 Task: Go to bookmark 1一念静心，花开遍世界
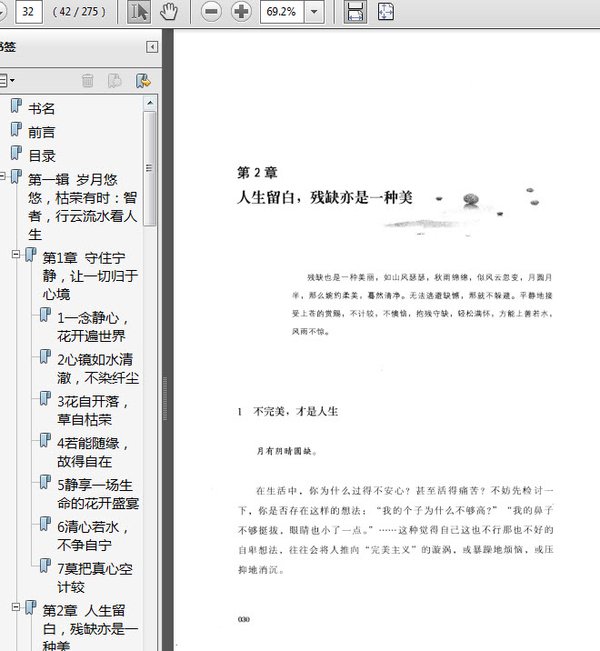coord(92,327)
